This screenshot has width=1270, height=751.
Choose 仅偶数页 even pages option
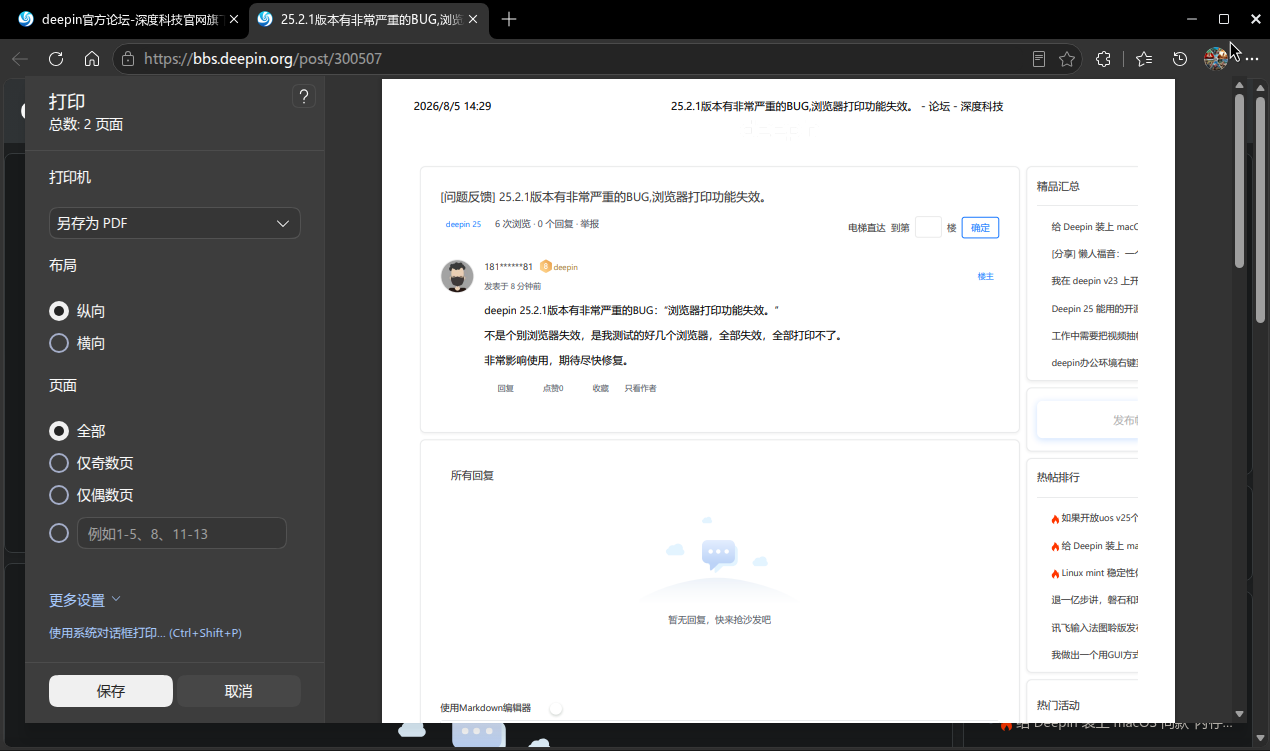click(x=59, y=495)
